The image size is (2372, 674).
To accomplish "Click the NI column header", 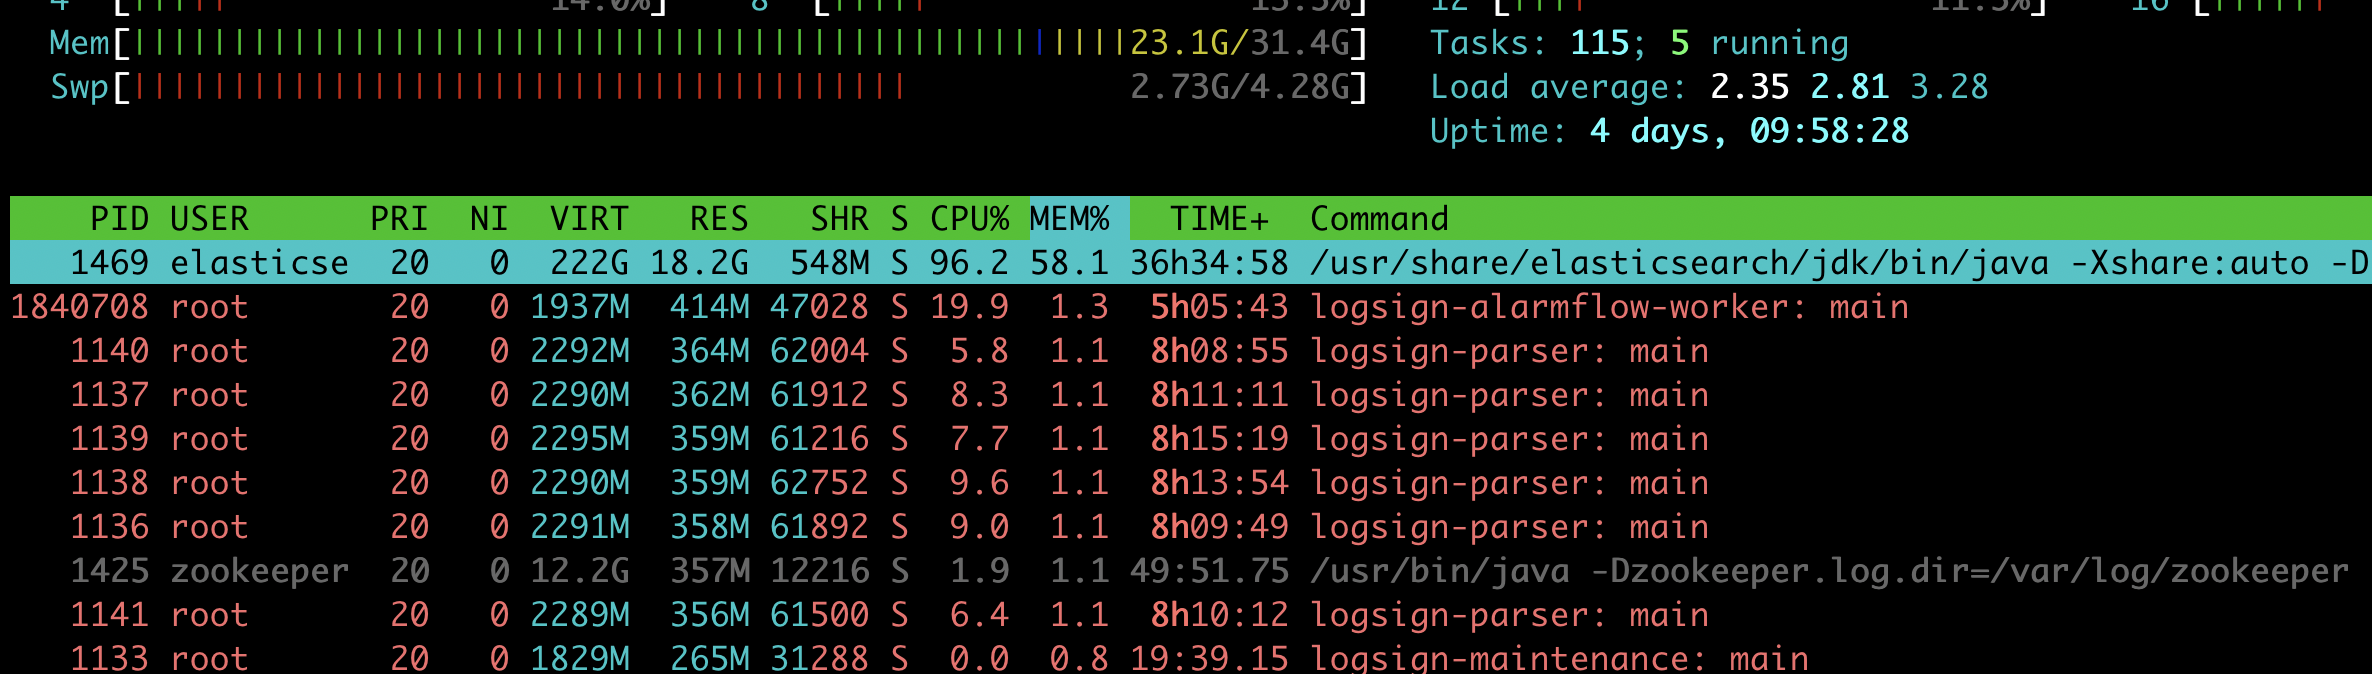I will 489,218.
